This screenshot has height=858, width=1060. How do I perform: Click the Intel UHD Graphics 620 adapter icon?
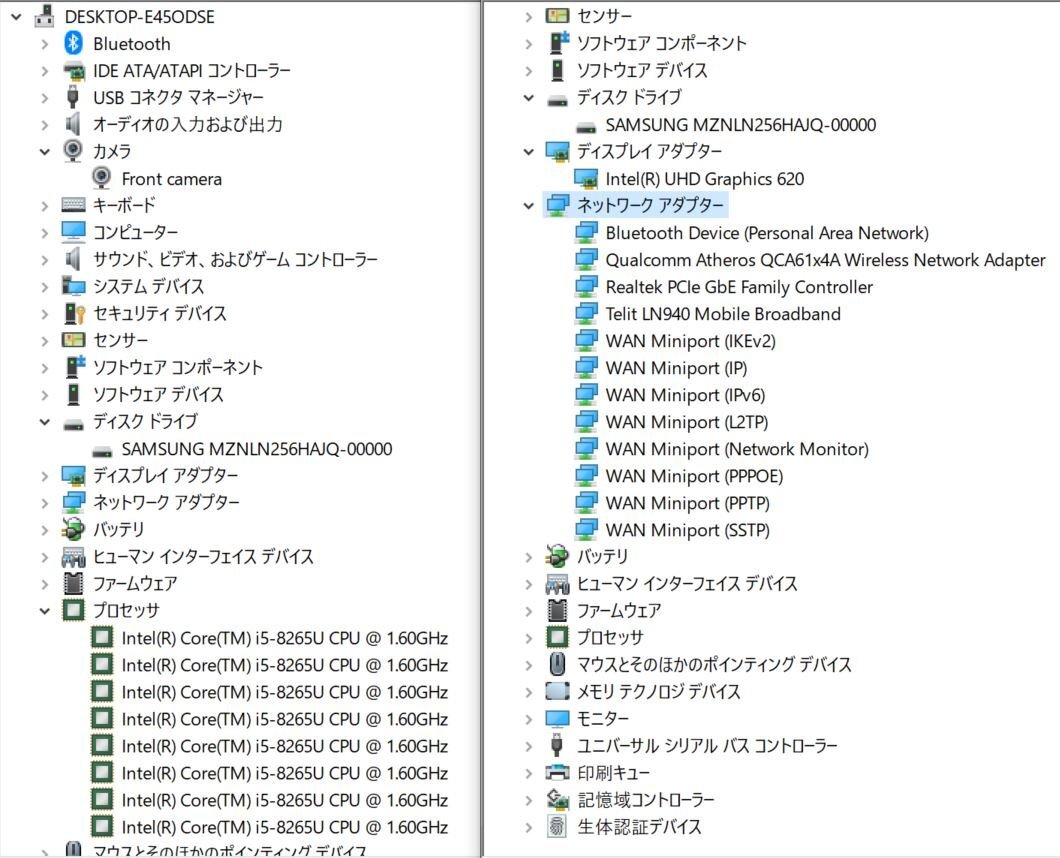(586, 178)
